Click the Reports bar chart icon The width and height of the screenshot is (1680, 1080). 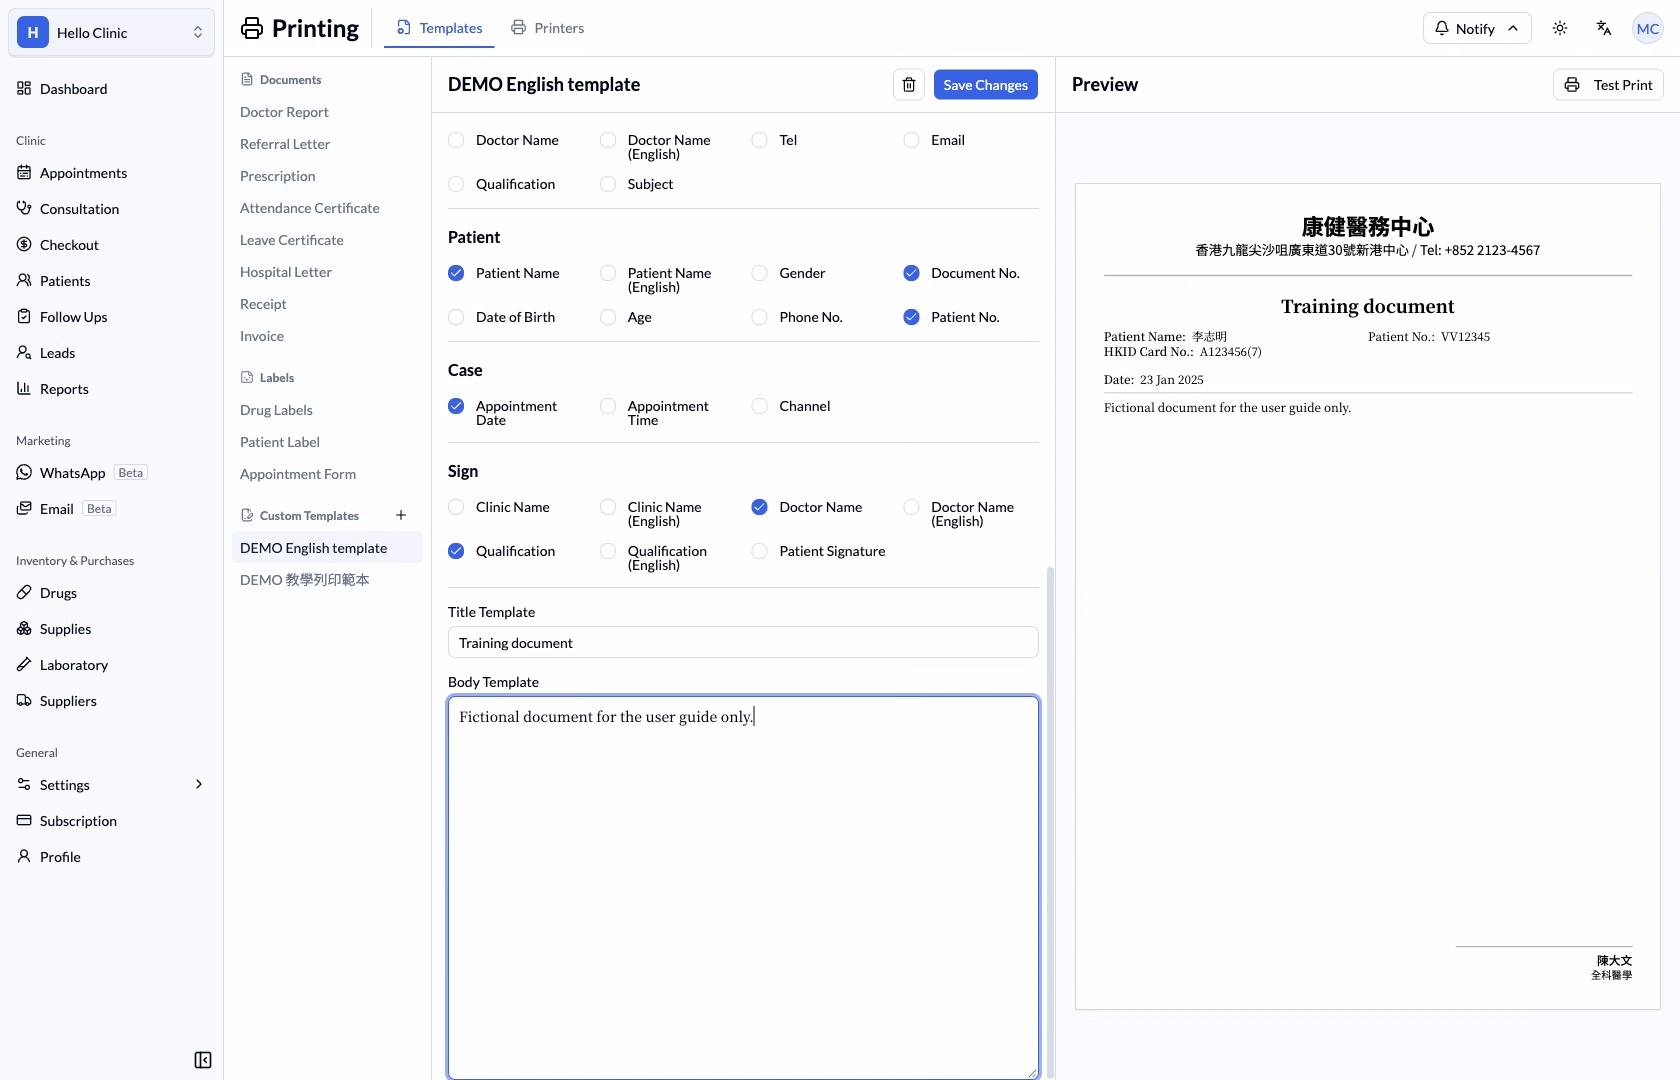coord(24,388)
